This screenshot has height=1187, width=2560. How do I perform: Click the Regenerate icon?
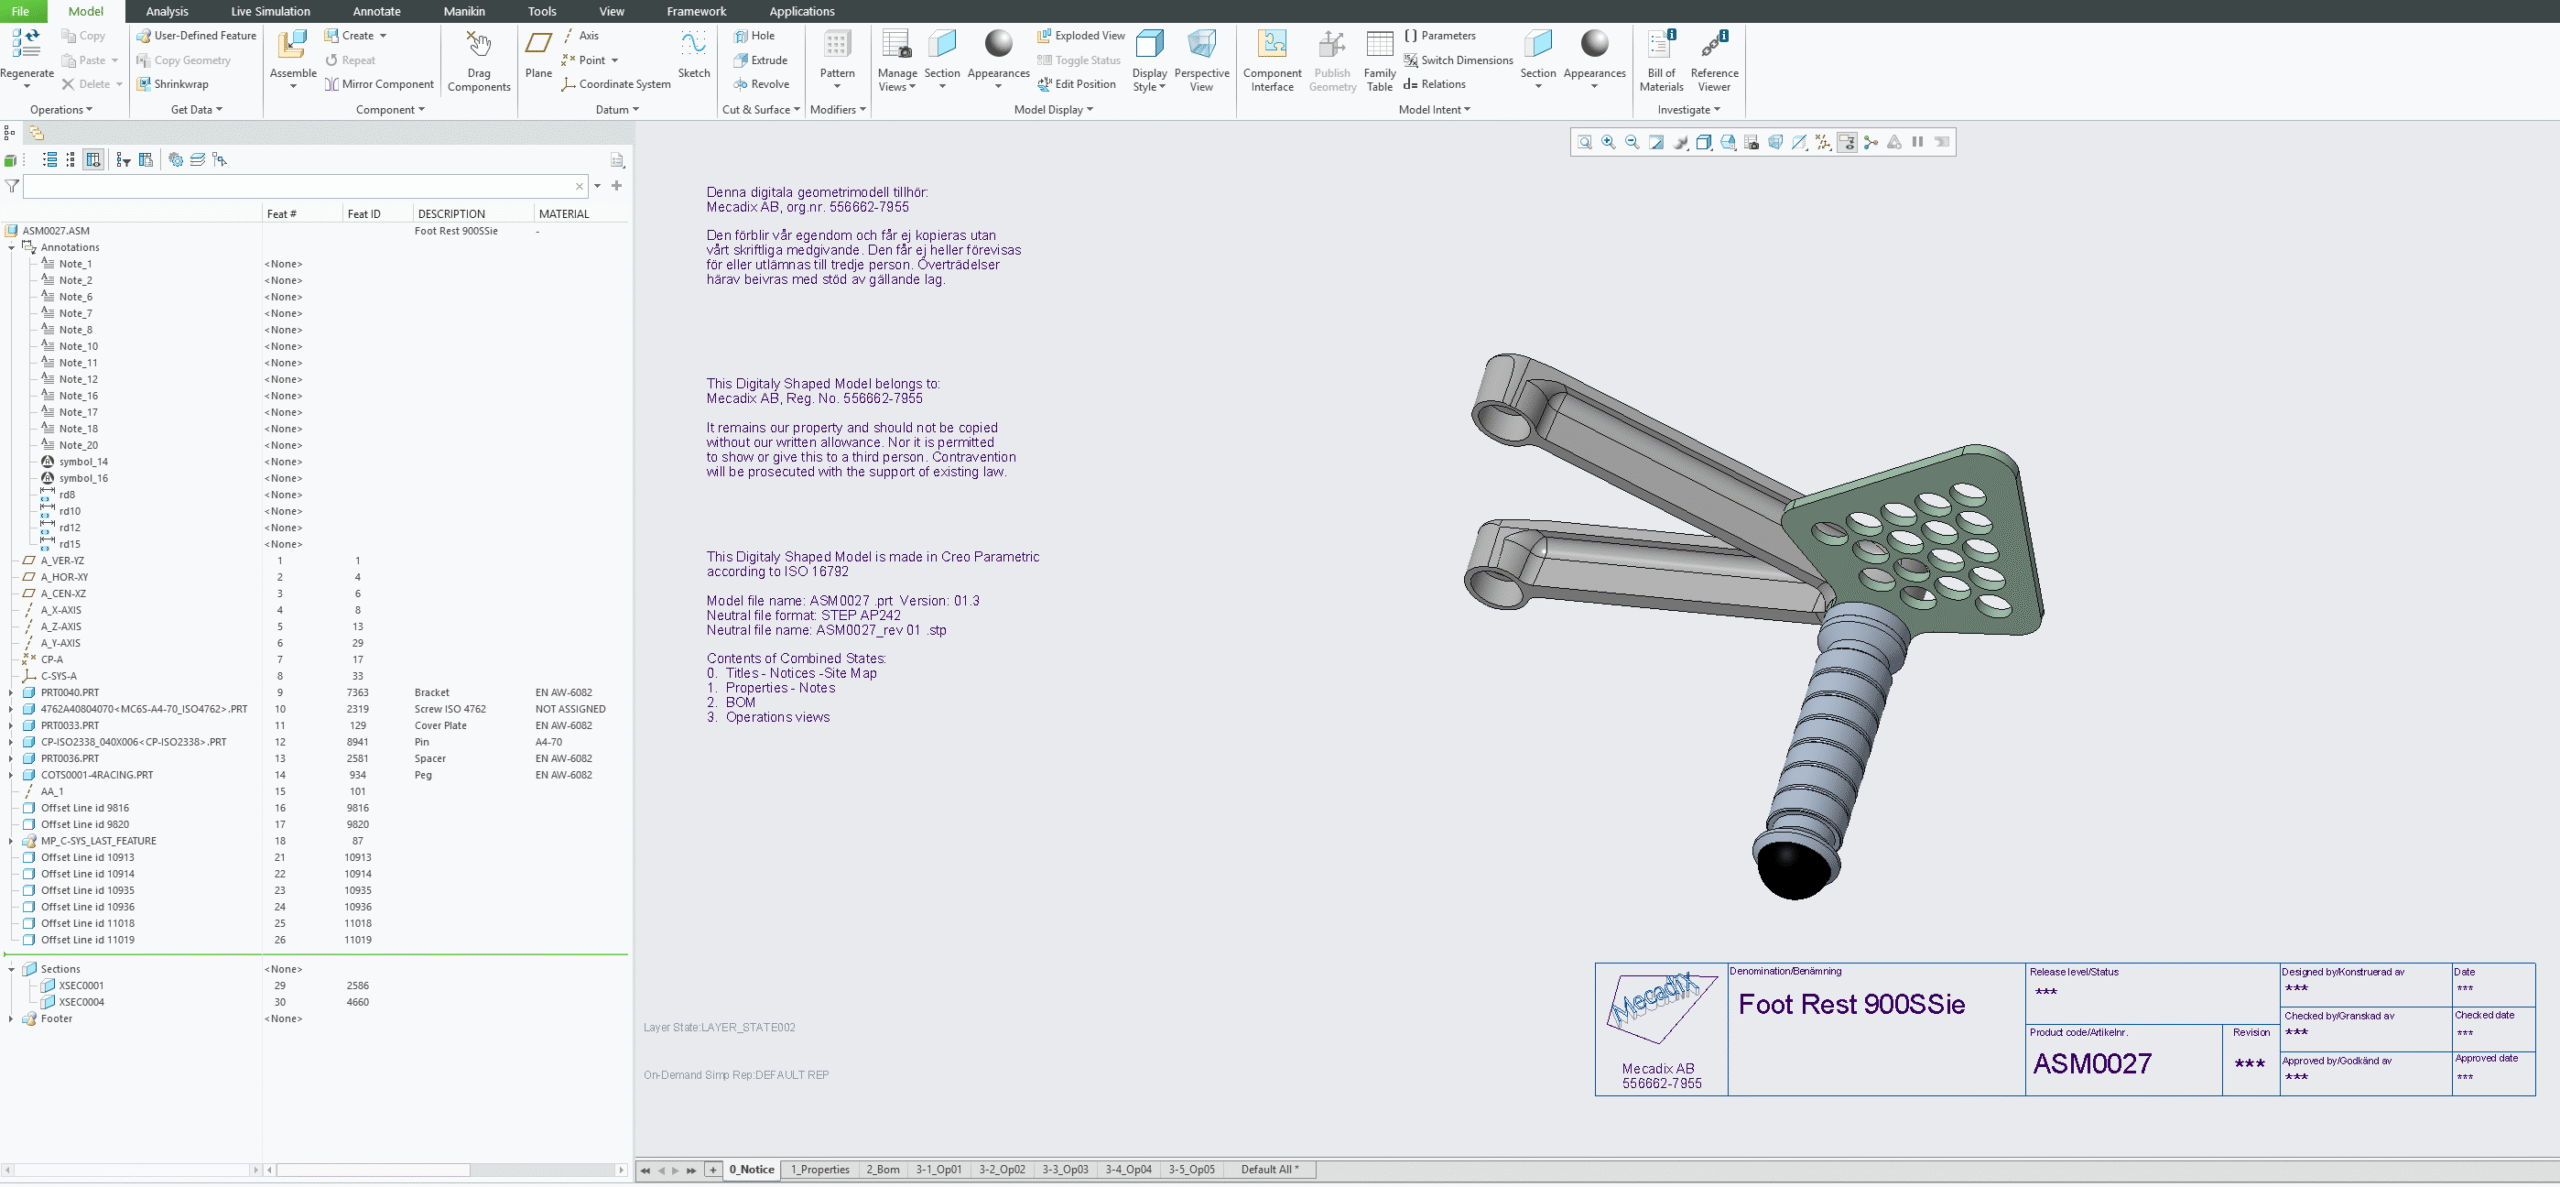click(26, 46)
